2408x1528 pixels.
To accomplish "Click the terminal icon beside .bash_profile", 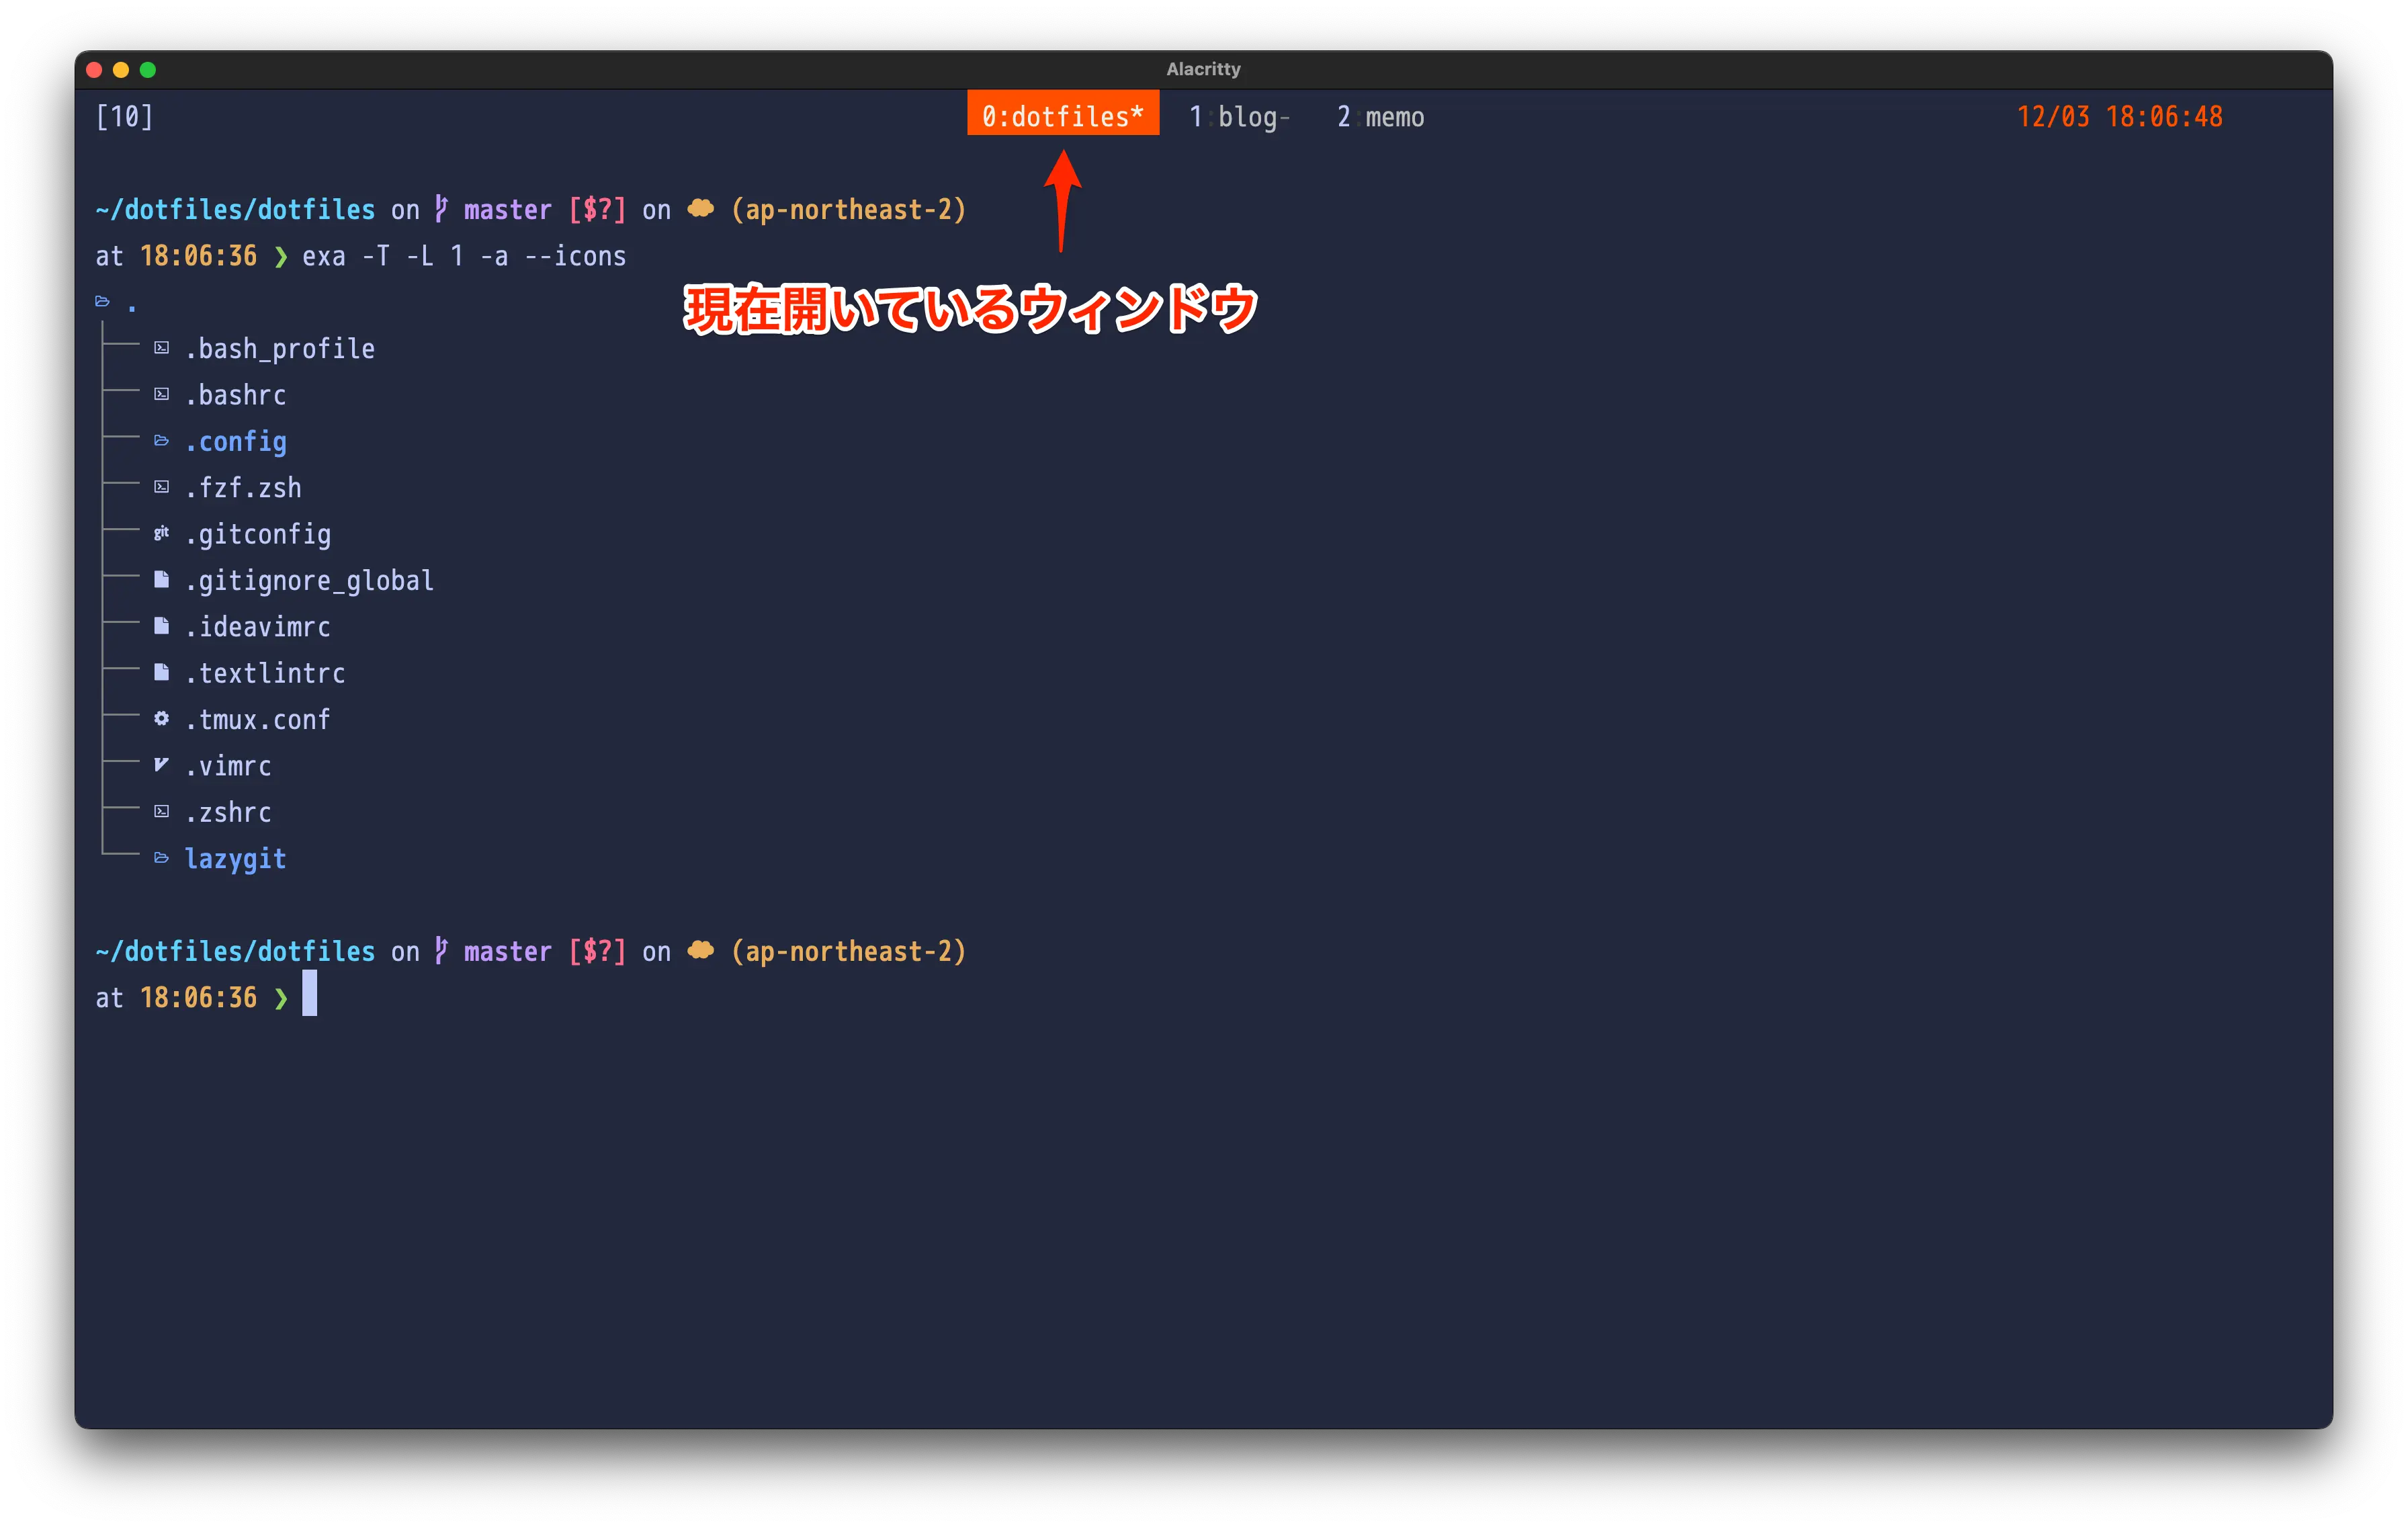I will [x=161, y=348].
